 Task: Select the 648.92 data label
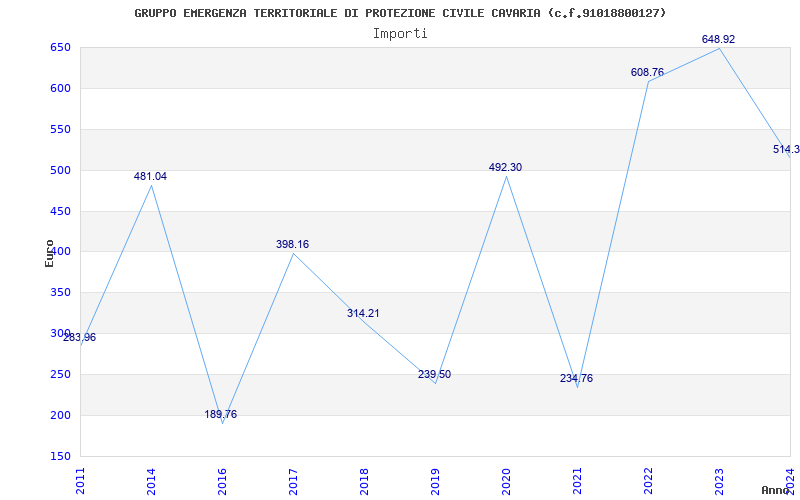(718, 39)
